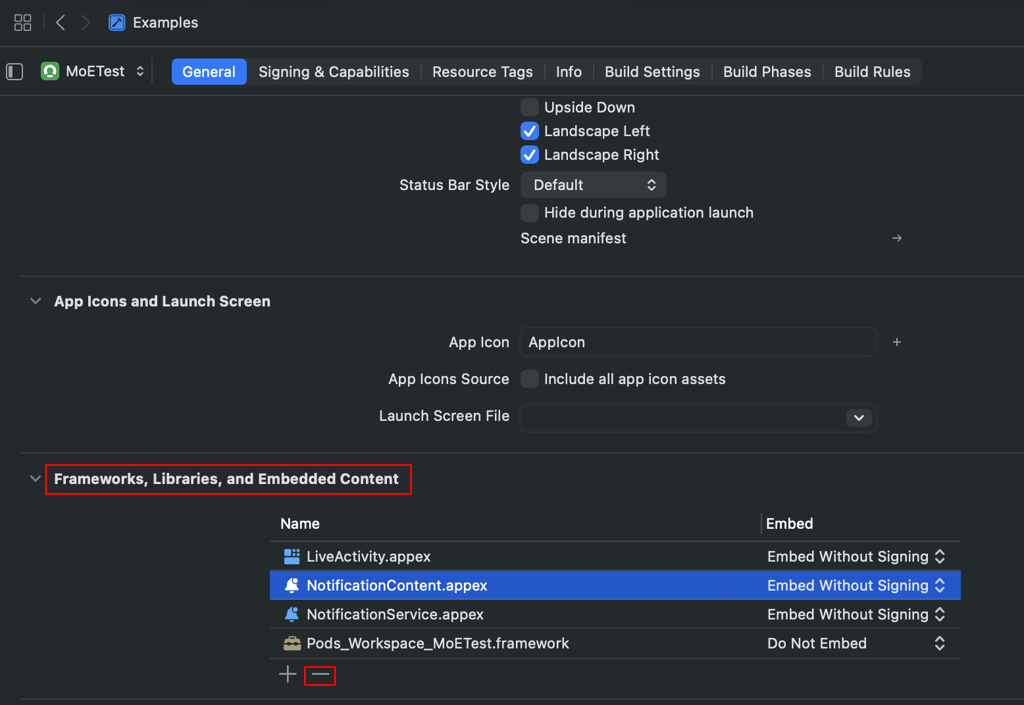Enable the Upside Down orientation checkbox

tap(530, 107)
